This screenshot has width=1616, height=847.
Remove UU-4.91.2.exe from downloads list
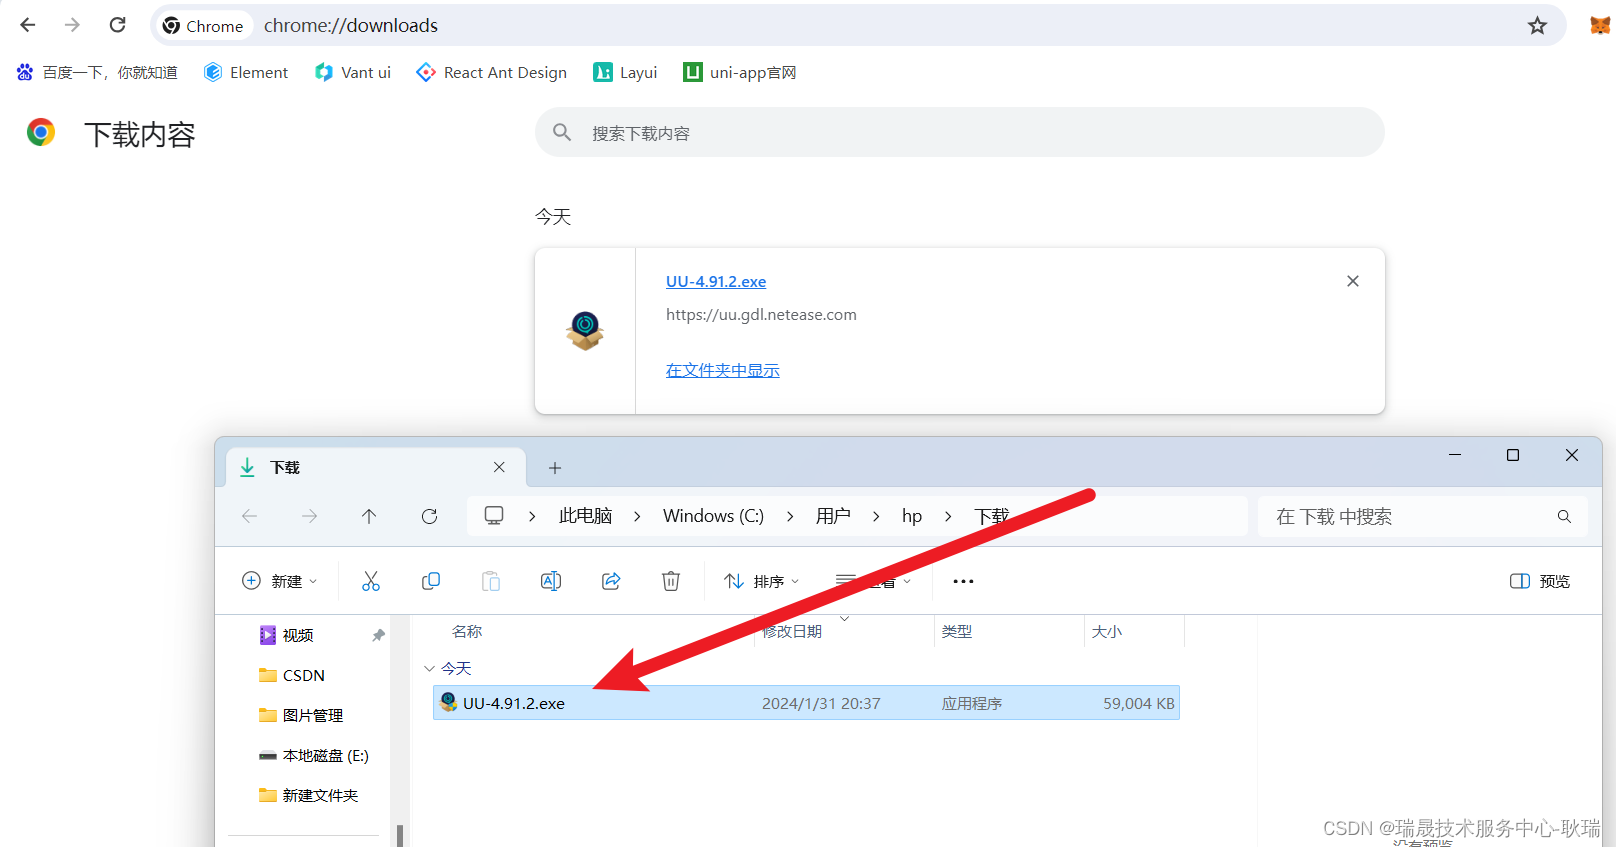coord(1353,281)
